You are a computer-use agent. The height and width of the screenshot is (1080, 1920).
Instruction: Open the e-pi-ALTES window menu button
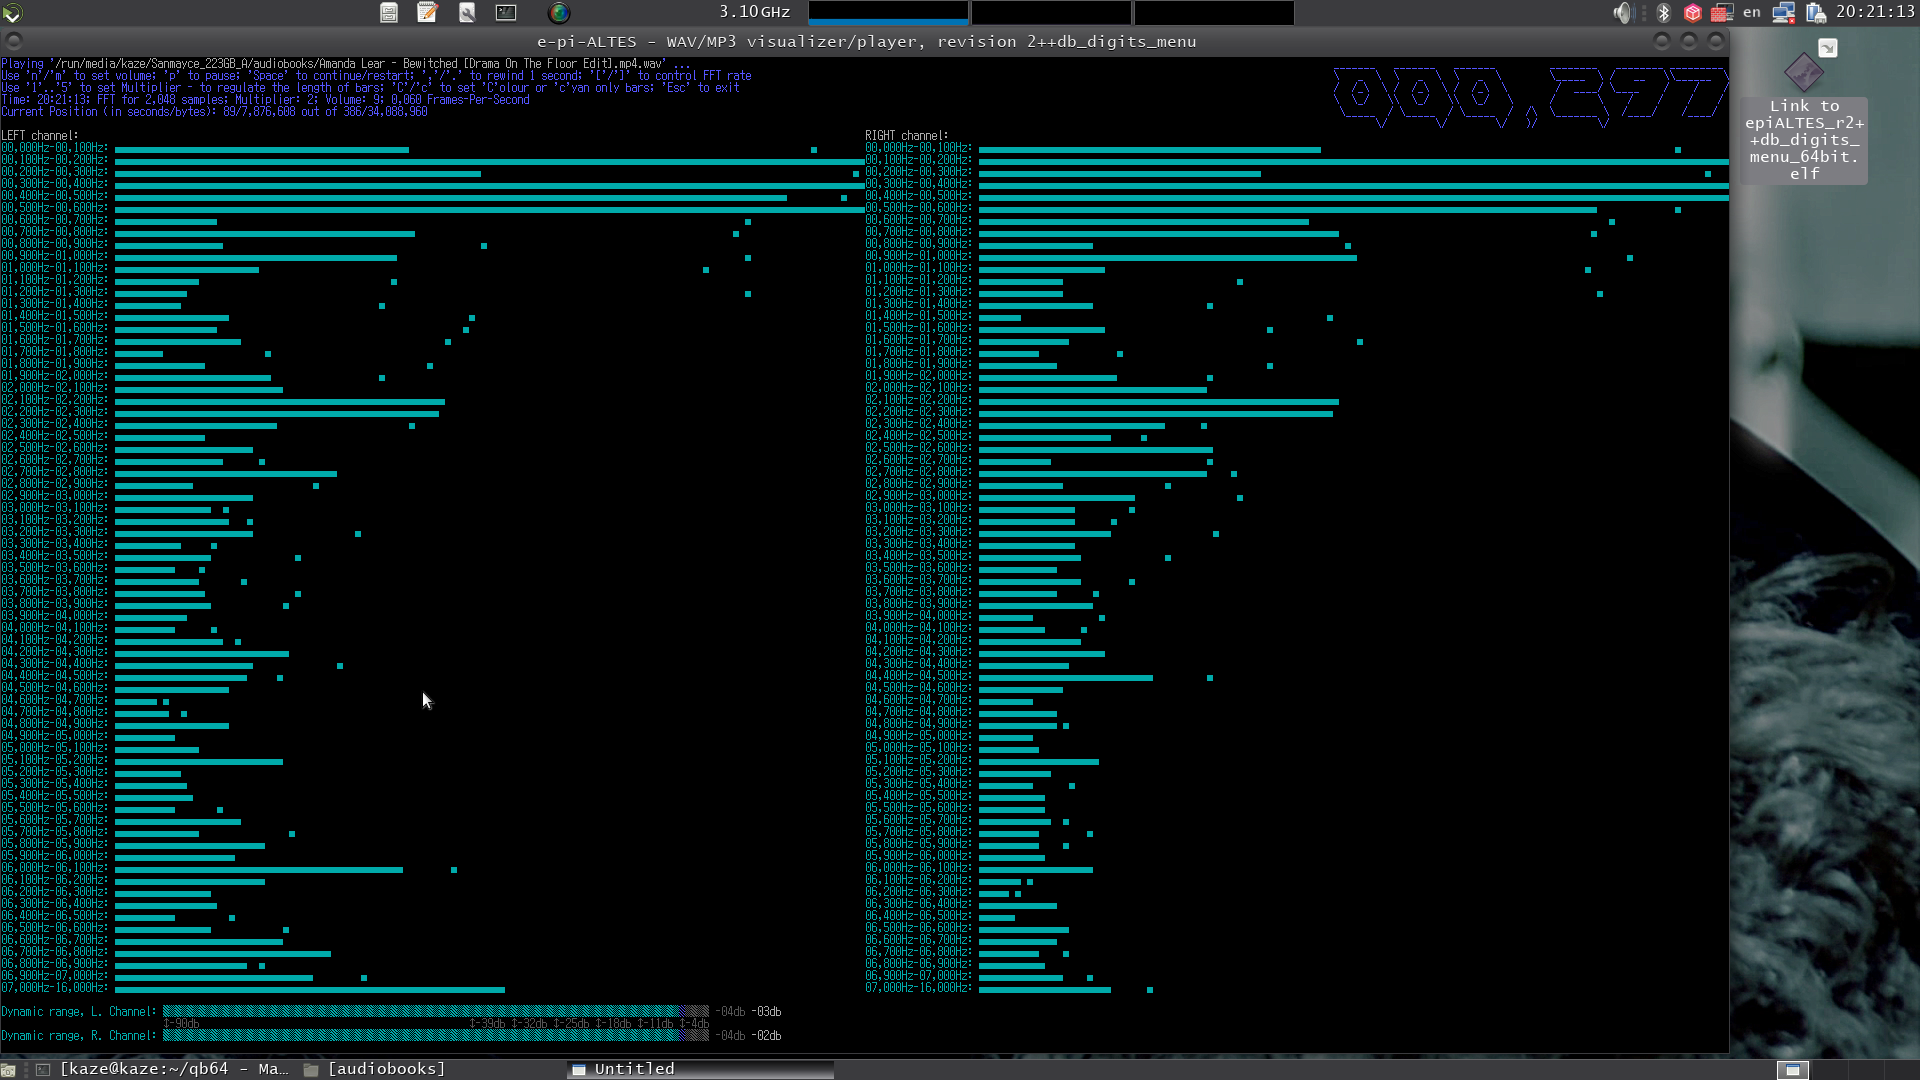pos(14,41)
